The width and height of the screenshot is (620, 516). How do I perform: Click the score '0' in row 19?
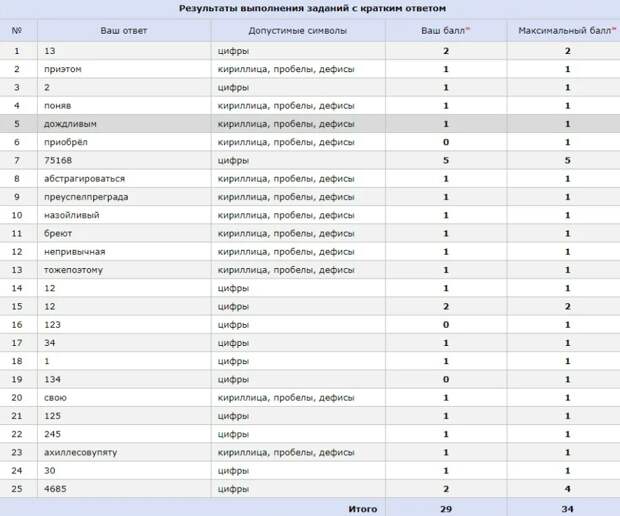446,380
